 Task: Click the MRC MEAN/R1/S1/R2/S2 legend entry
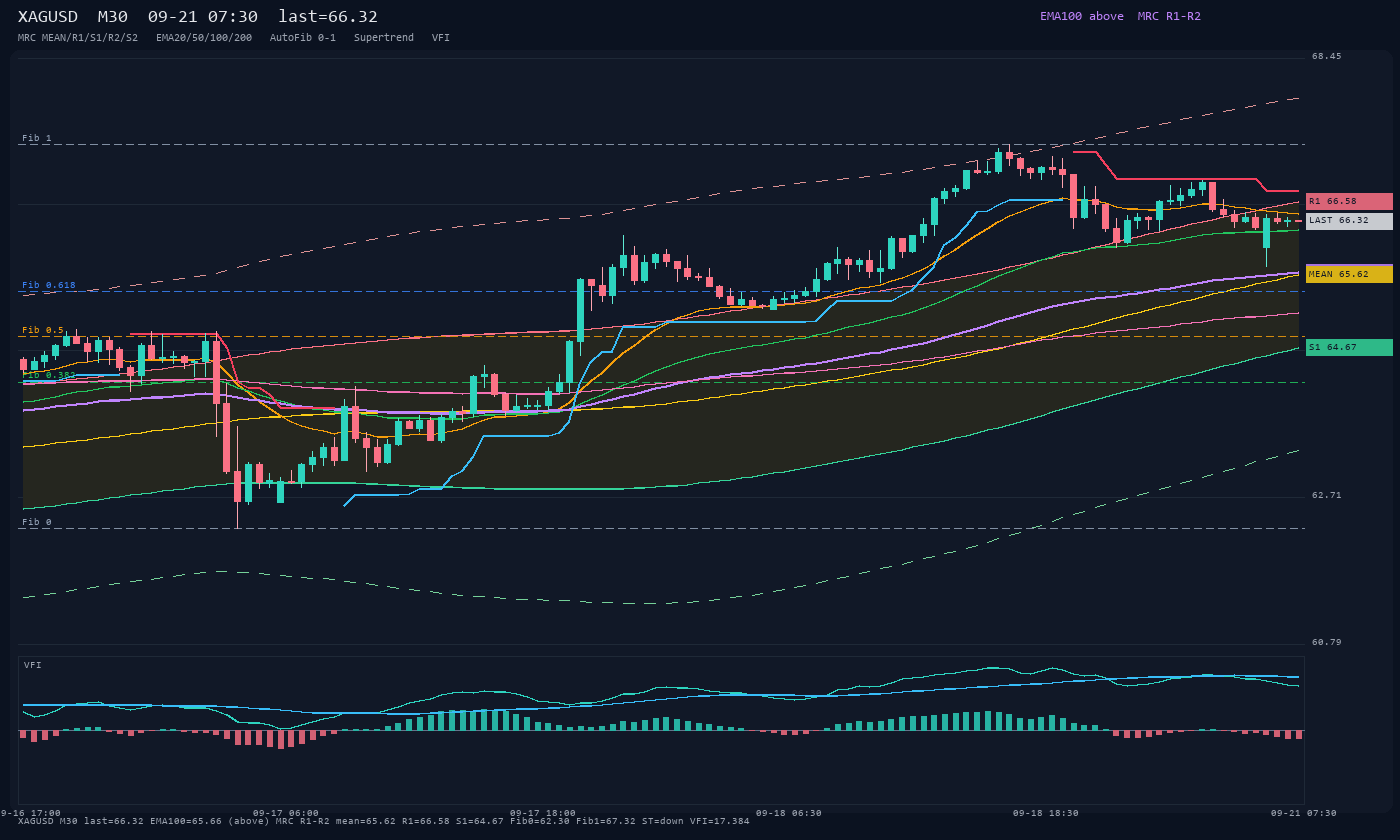[78, 38]
